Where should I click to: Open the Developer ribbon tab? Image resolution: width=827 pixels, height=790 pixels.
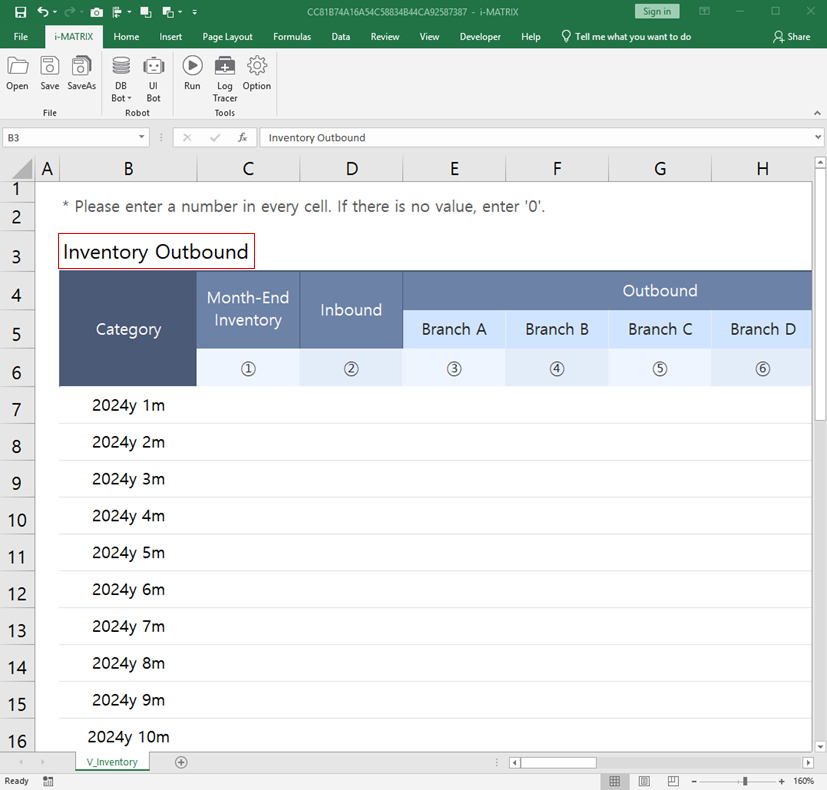(x=480, y=36)
